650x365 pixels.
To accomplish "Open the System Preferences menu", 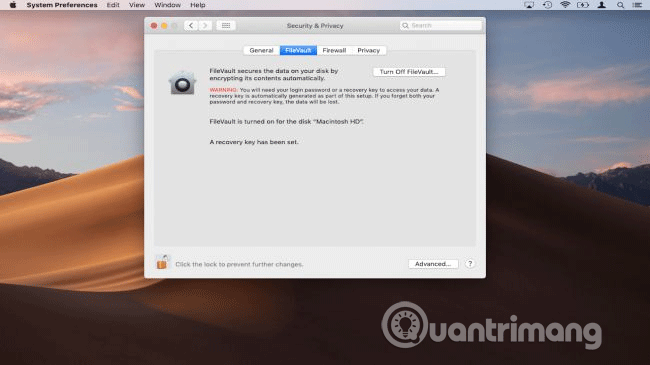I will 62,5.
